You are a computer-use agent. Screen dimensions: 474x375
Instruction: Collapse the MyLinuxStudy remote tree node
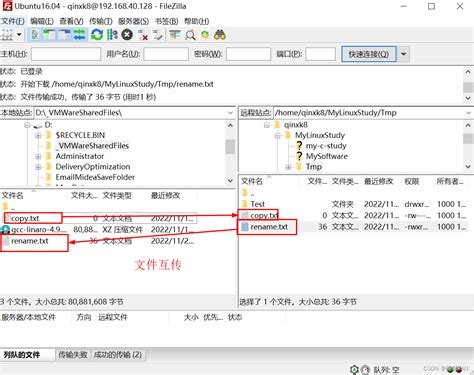[x=277, y=135]
